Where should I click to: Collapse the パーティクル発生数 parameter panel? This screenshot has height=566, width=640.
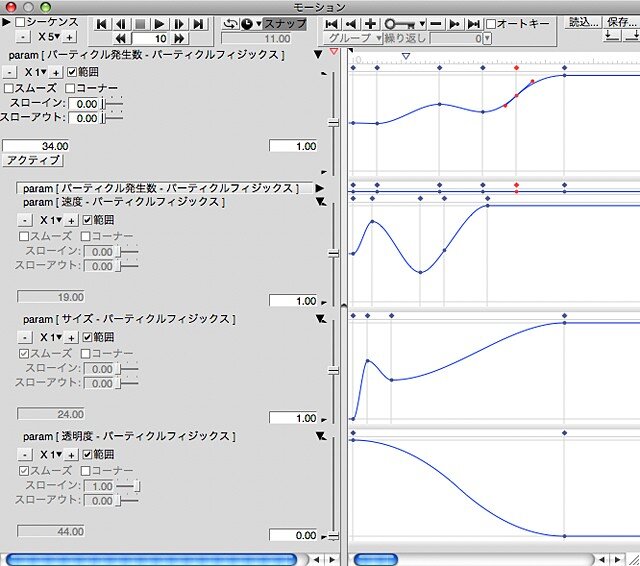point(318,54)
